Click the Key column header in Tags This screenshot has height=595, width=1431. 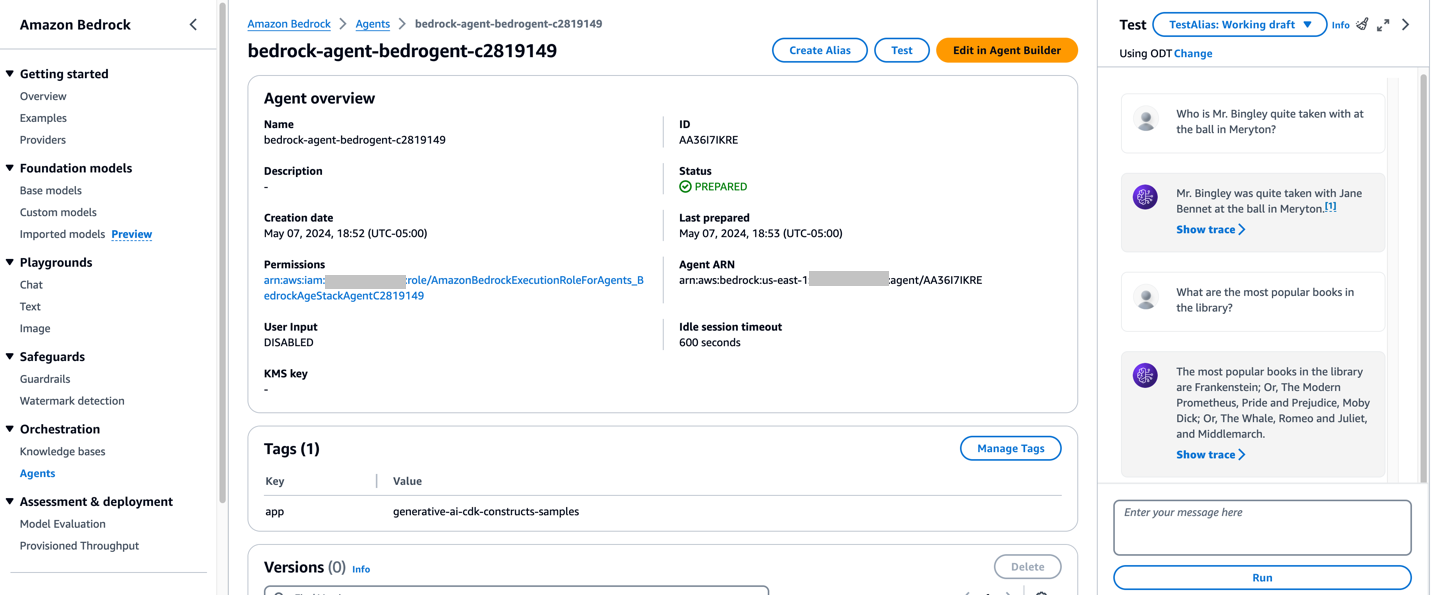click(275, 482)
